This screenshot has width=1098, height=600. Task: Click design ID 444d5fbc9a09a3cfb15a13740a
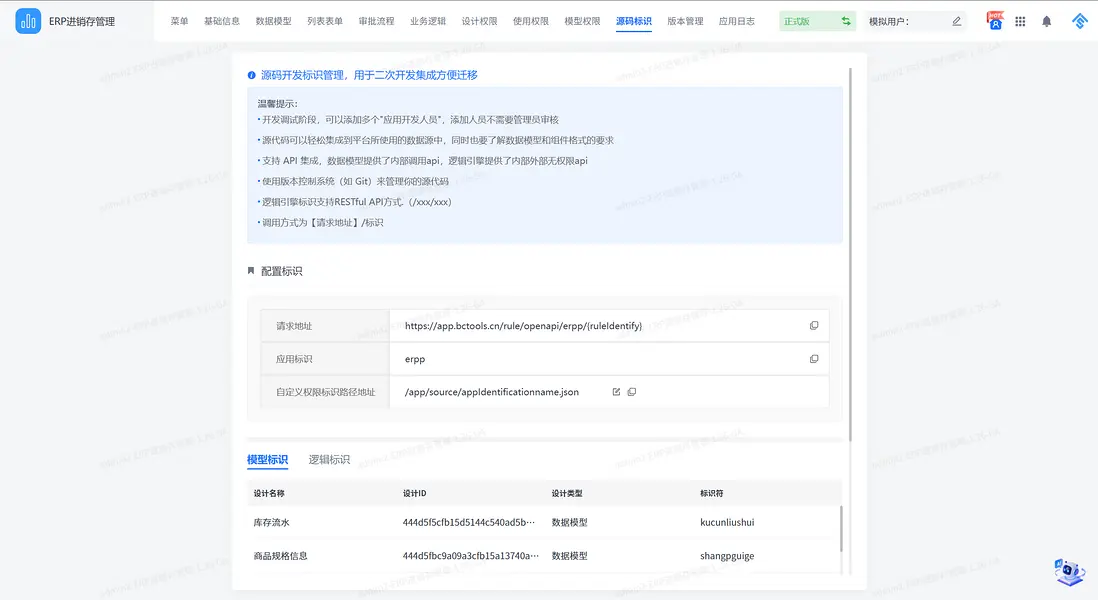click(x=471, y=556)
